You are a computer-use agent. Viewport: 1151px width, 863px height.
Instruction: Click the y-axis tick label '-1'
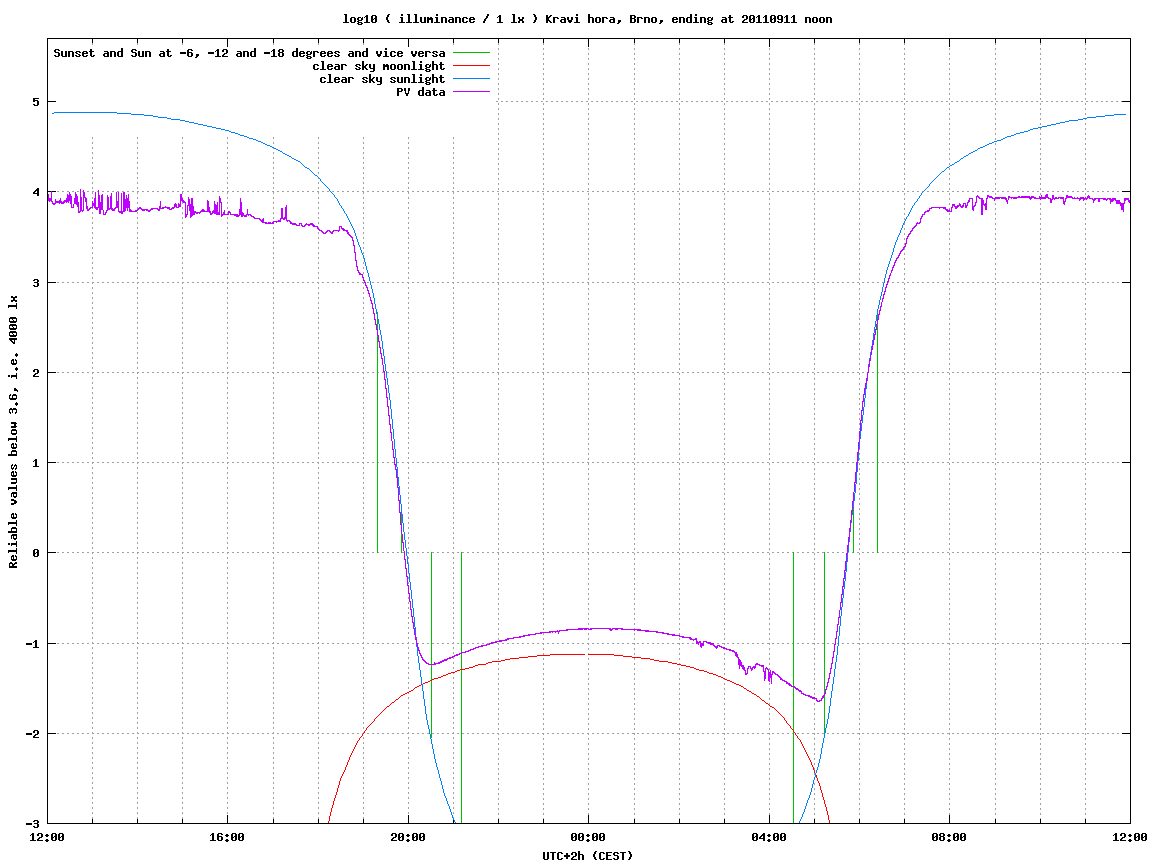(x=33, y=644)
